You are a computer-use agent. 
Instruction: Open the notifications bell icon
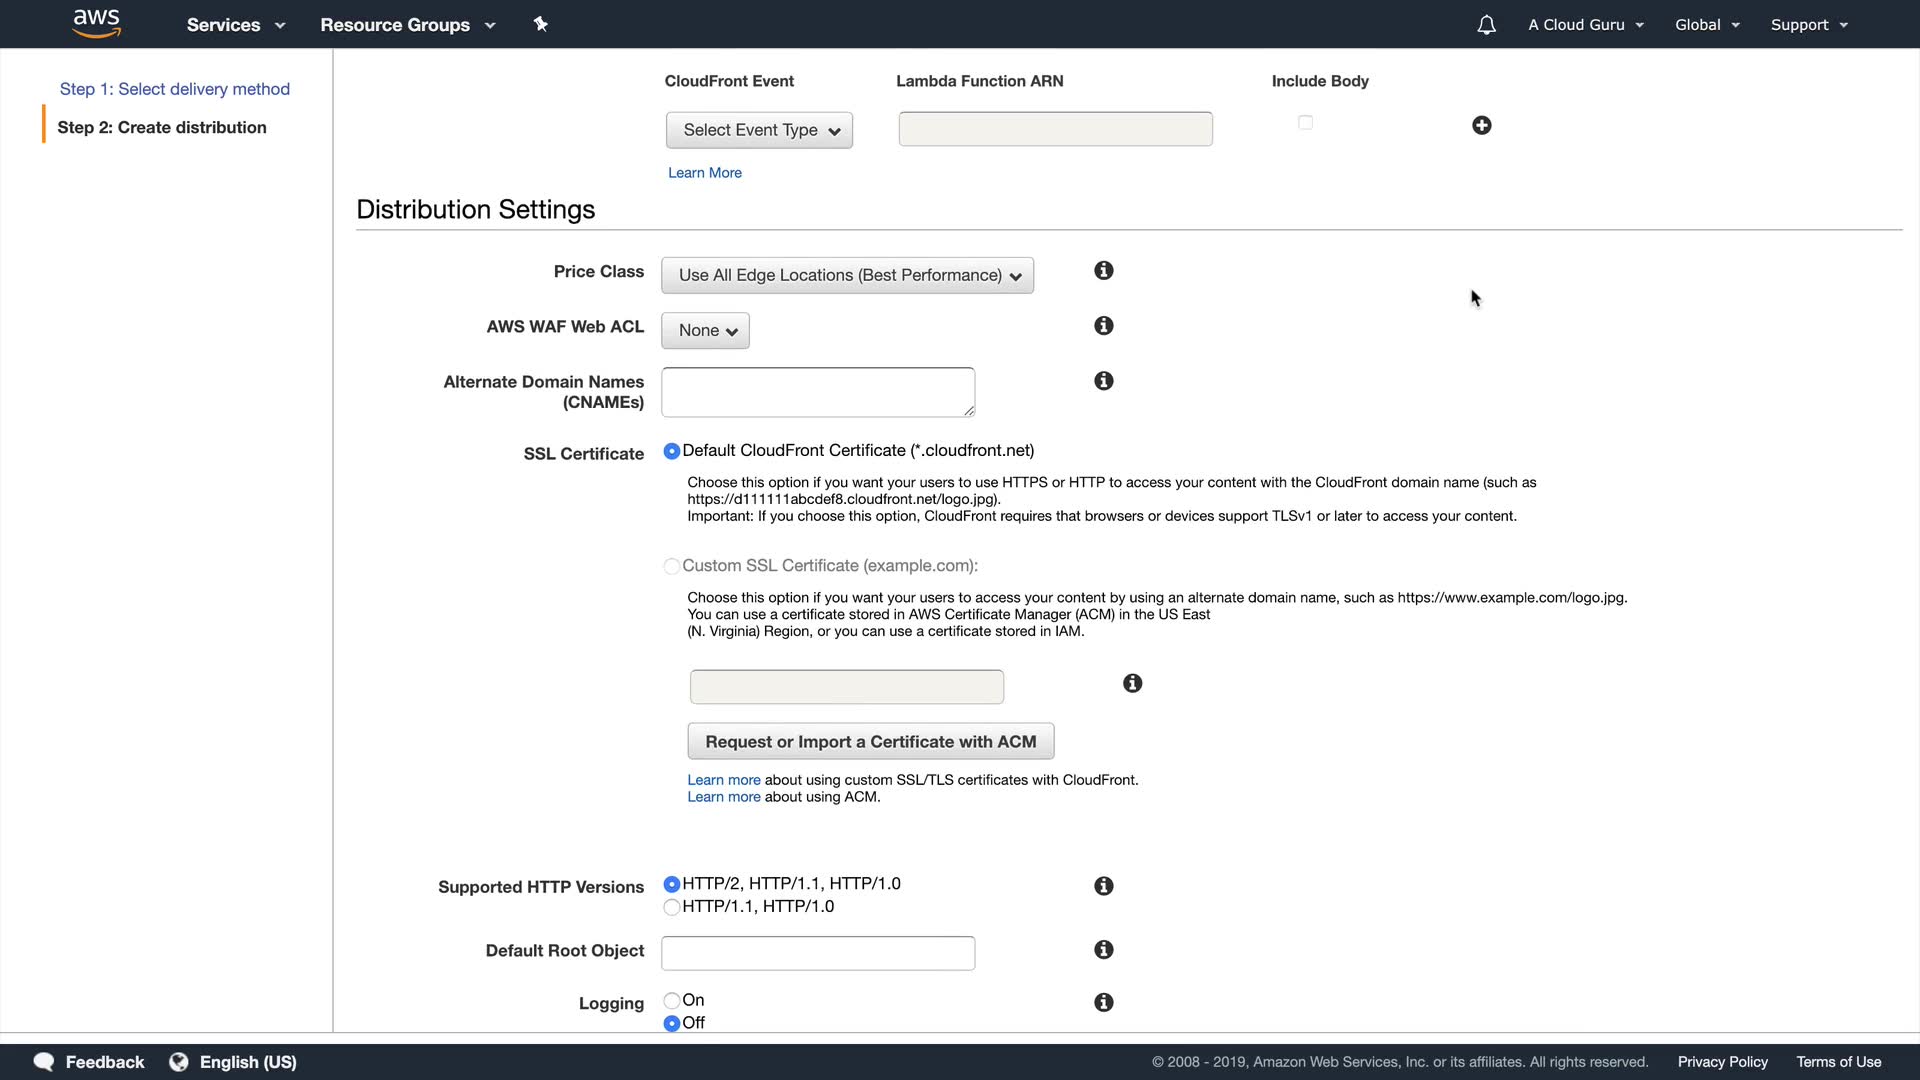1486,25
